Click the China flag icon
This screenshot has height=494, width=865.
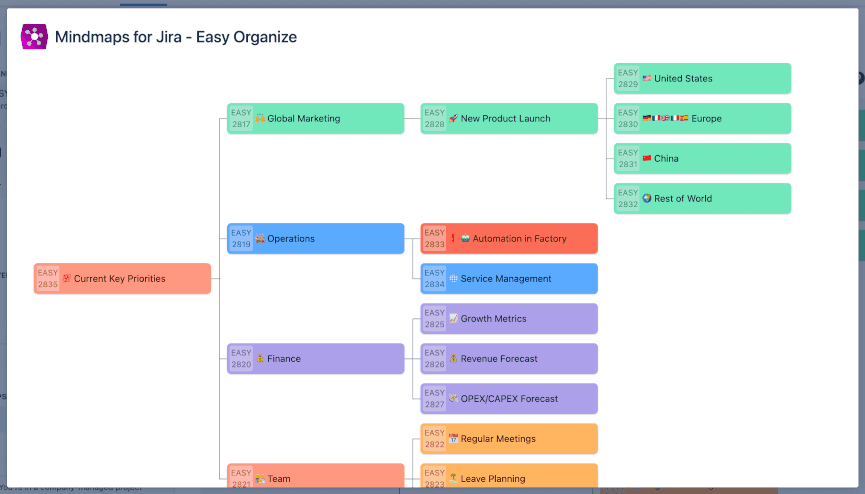pyautogui.click(x=647, y=158)
